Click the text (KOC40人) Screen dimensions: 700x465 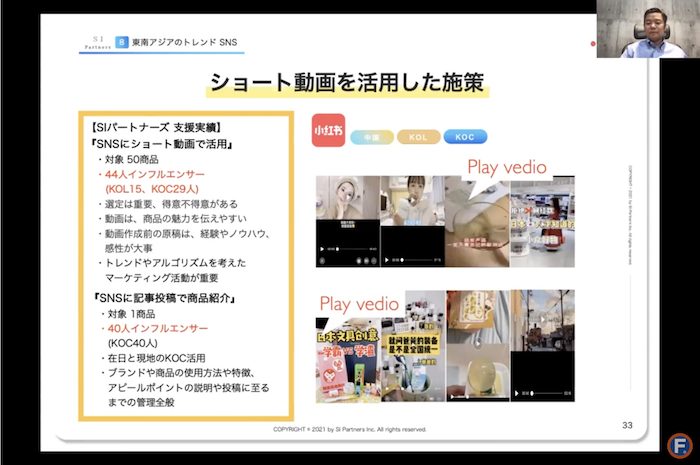coord(133,344)
